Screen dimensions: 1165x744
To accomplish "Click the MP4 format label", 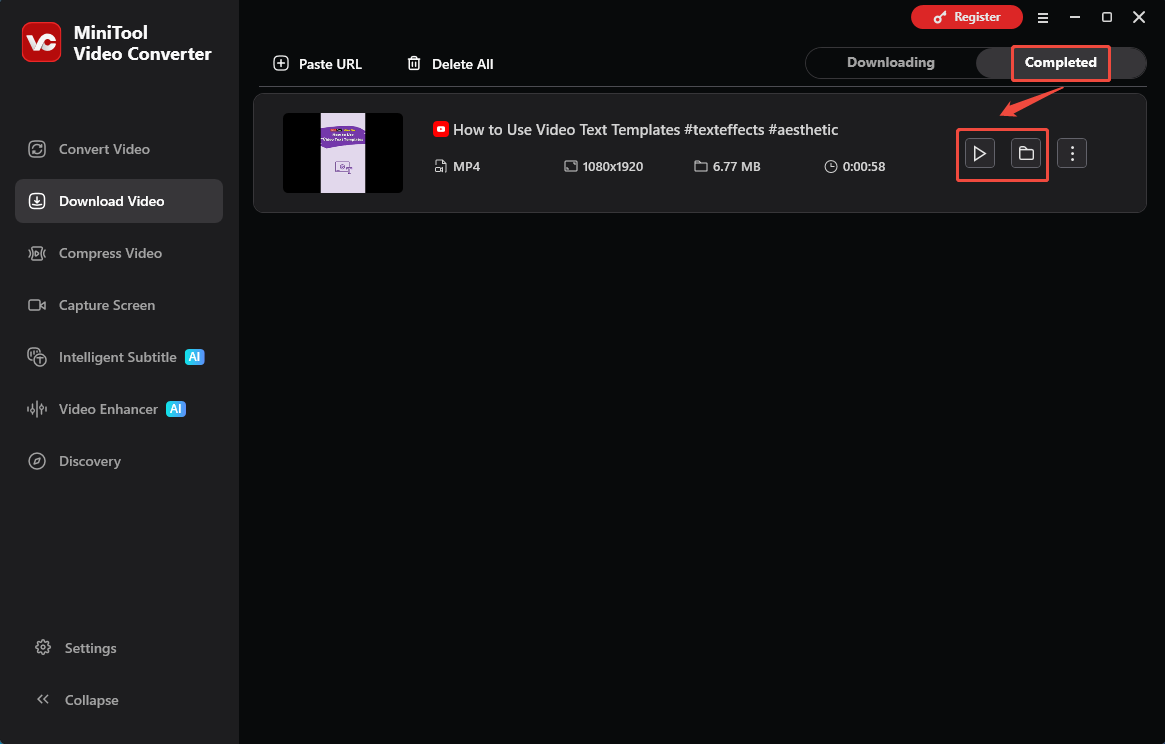I will pyautogui.click(x=467, y=166).
